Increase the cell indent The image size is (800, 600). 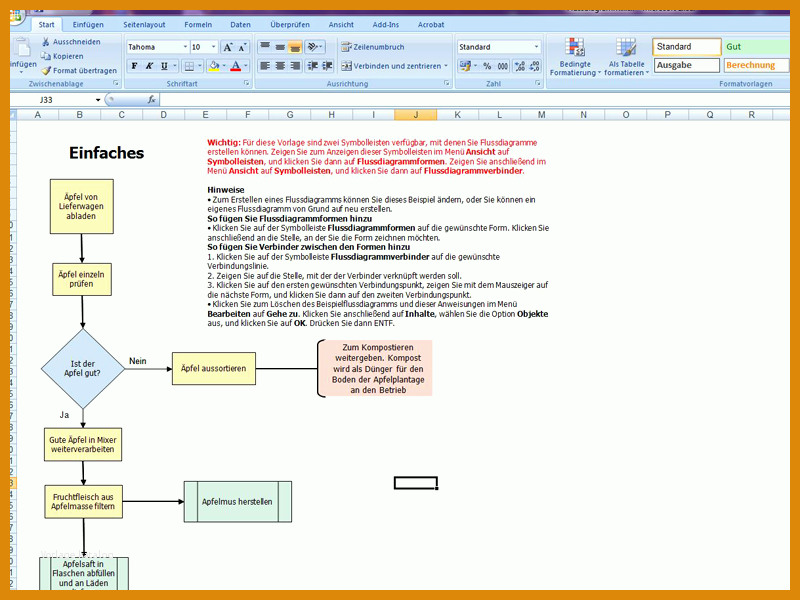click(x=327, y=66)
